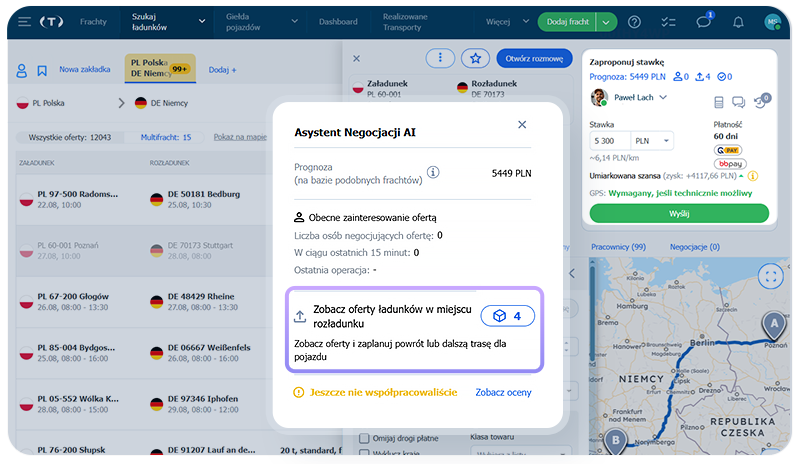The width and height of the screenshot is (800, 464).
Task: Open Realizowane Transporty menu item
Action: click(x=405, y=21)
